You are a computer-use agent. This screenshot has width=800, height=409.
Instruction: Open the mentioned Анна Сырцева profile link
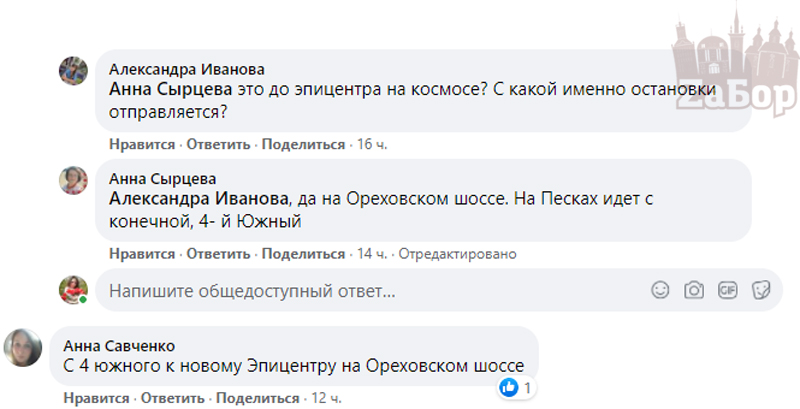click(170, 89)
